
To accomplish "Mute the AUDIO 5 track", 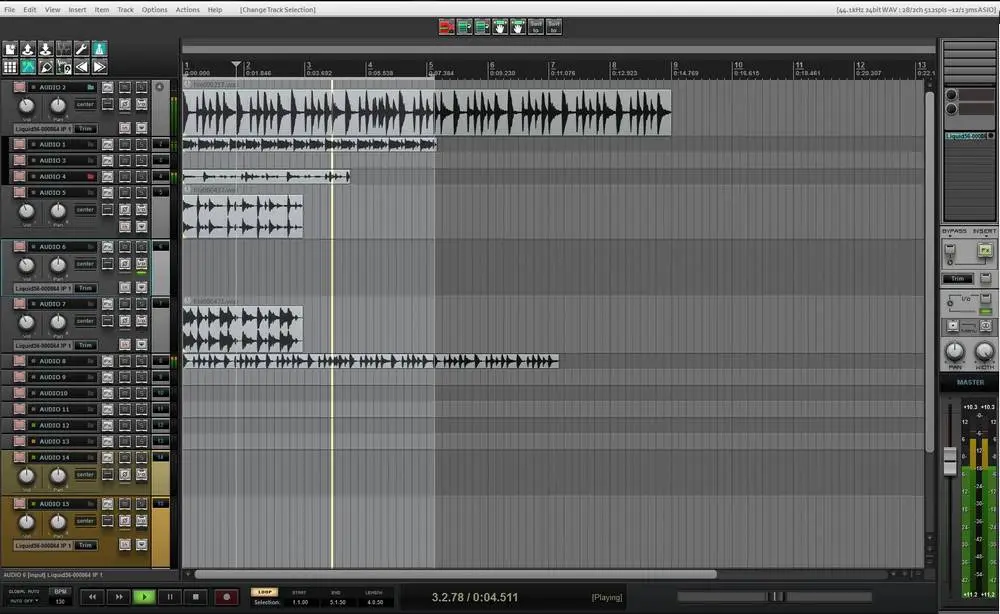I will 125,193.
